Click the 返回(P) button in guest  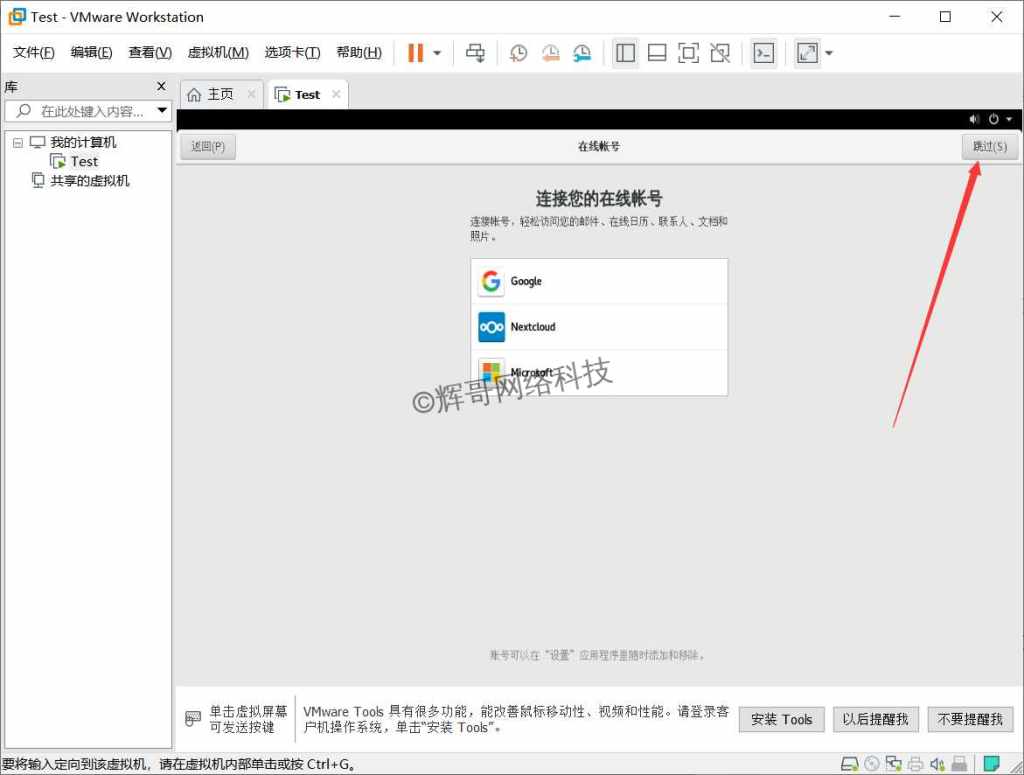(x=208, y=147)
